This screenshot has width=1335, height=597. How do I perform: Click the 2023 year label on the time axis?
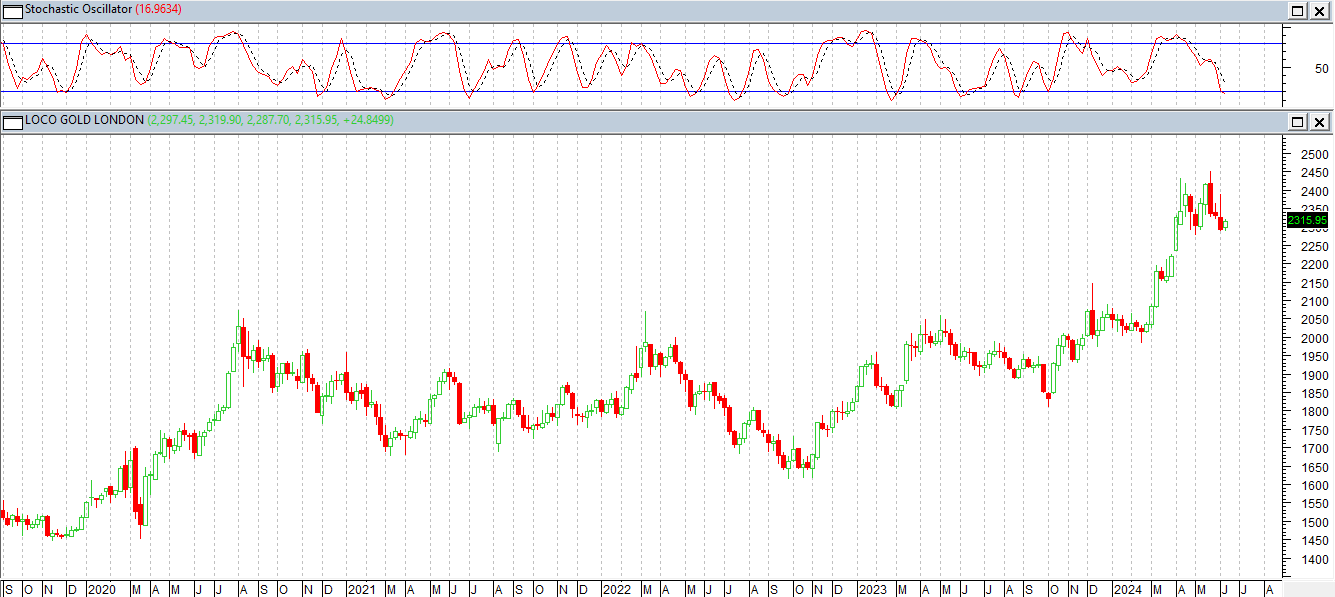(873, 589)
